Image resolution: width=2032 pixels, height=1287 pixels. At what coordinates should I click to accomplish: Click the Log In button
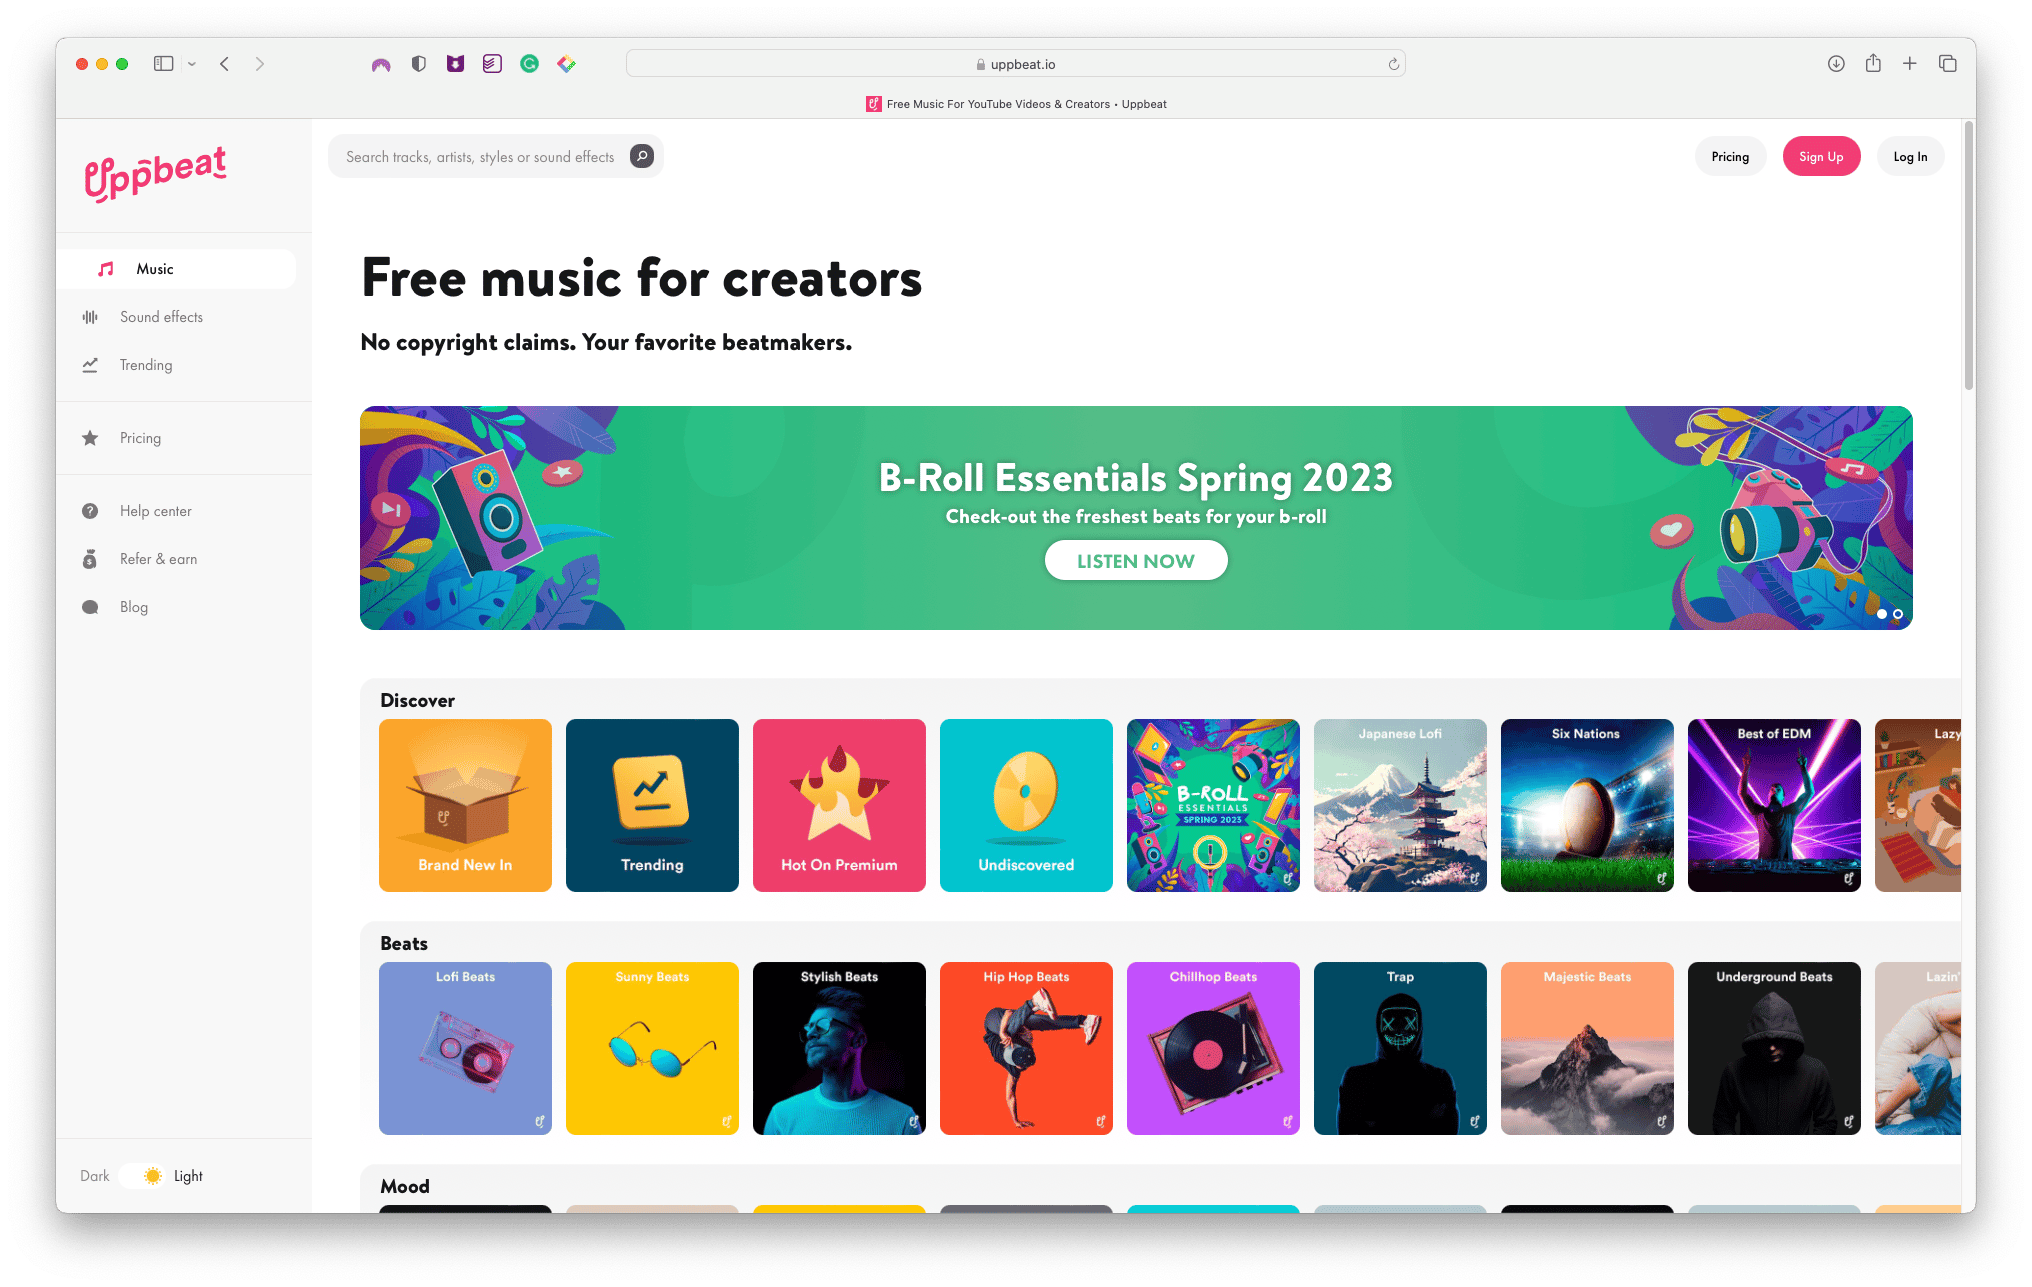pyautogui.click(x=1910, y=156)
